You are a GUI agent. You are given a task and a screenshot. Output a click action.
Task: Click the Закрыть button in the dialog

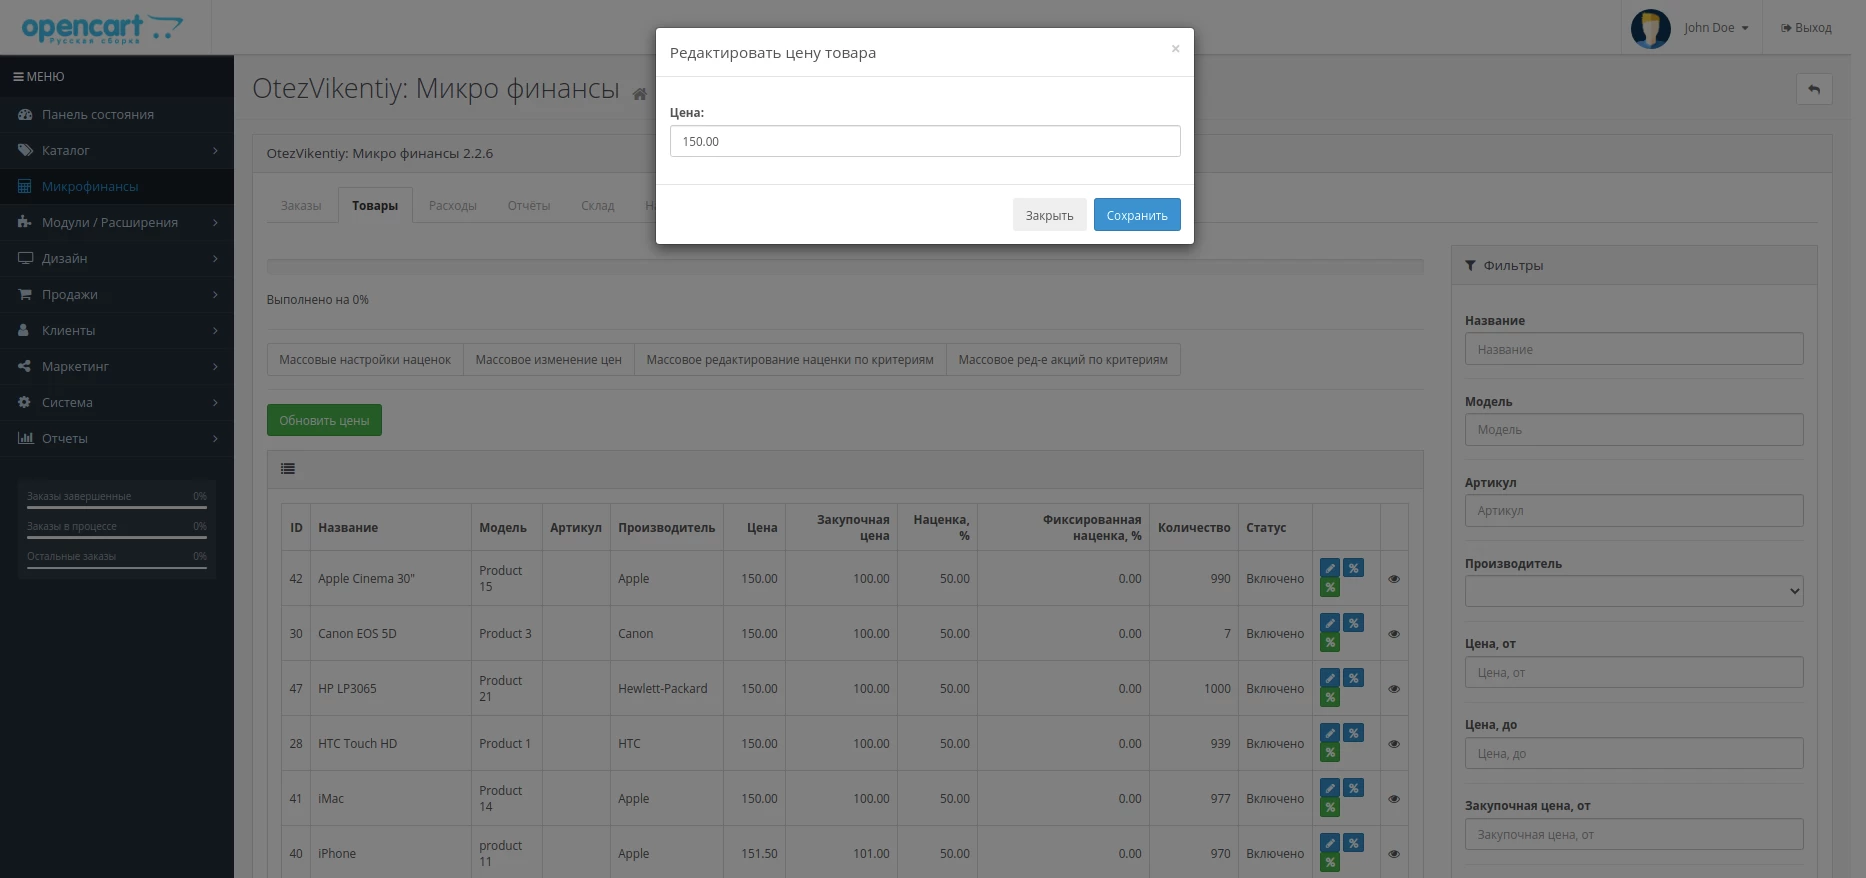pyautogui.click(x=1049, y=215)
